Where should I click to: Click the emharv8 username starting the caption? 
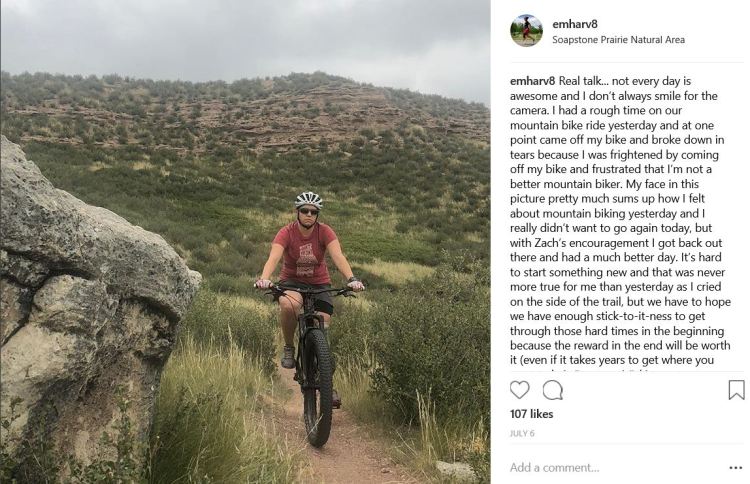click(x=532, y=80)
